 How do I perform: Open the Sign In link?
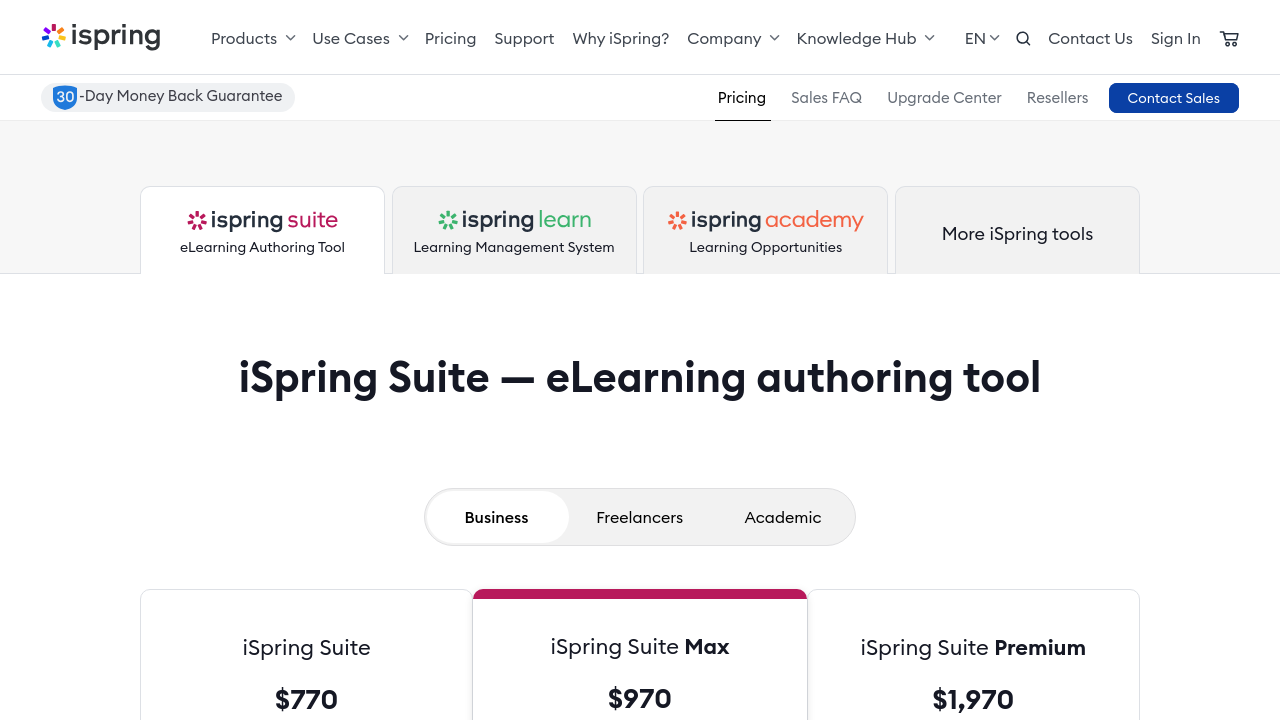point(1175,39)
